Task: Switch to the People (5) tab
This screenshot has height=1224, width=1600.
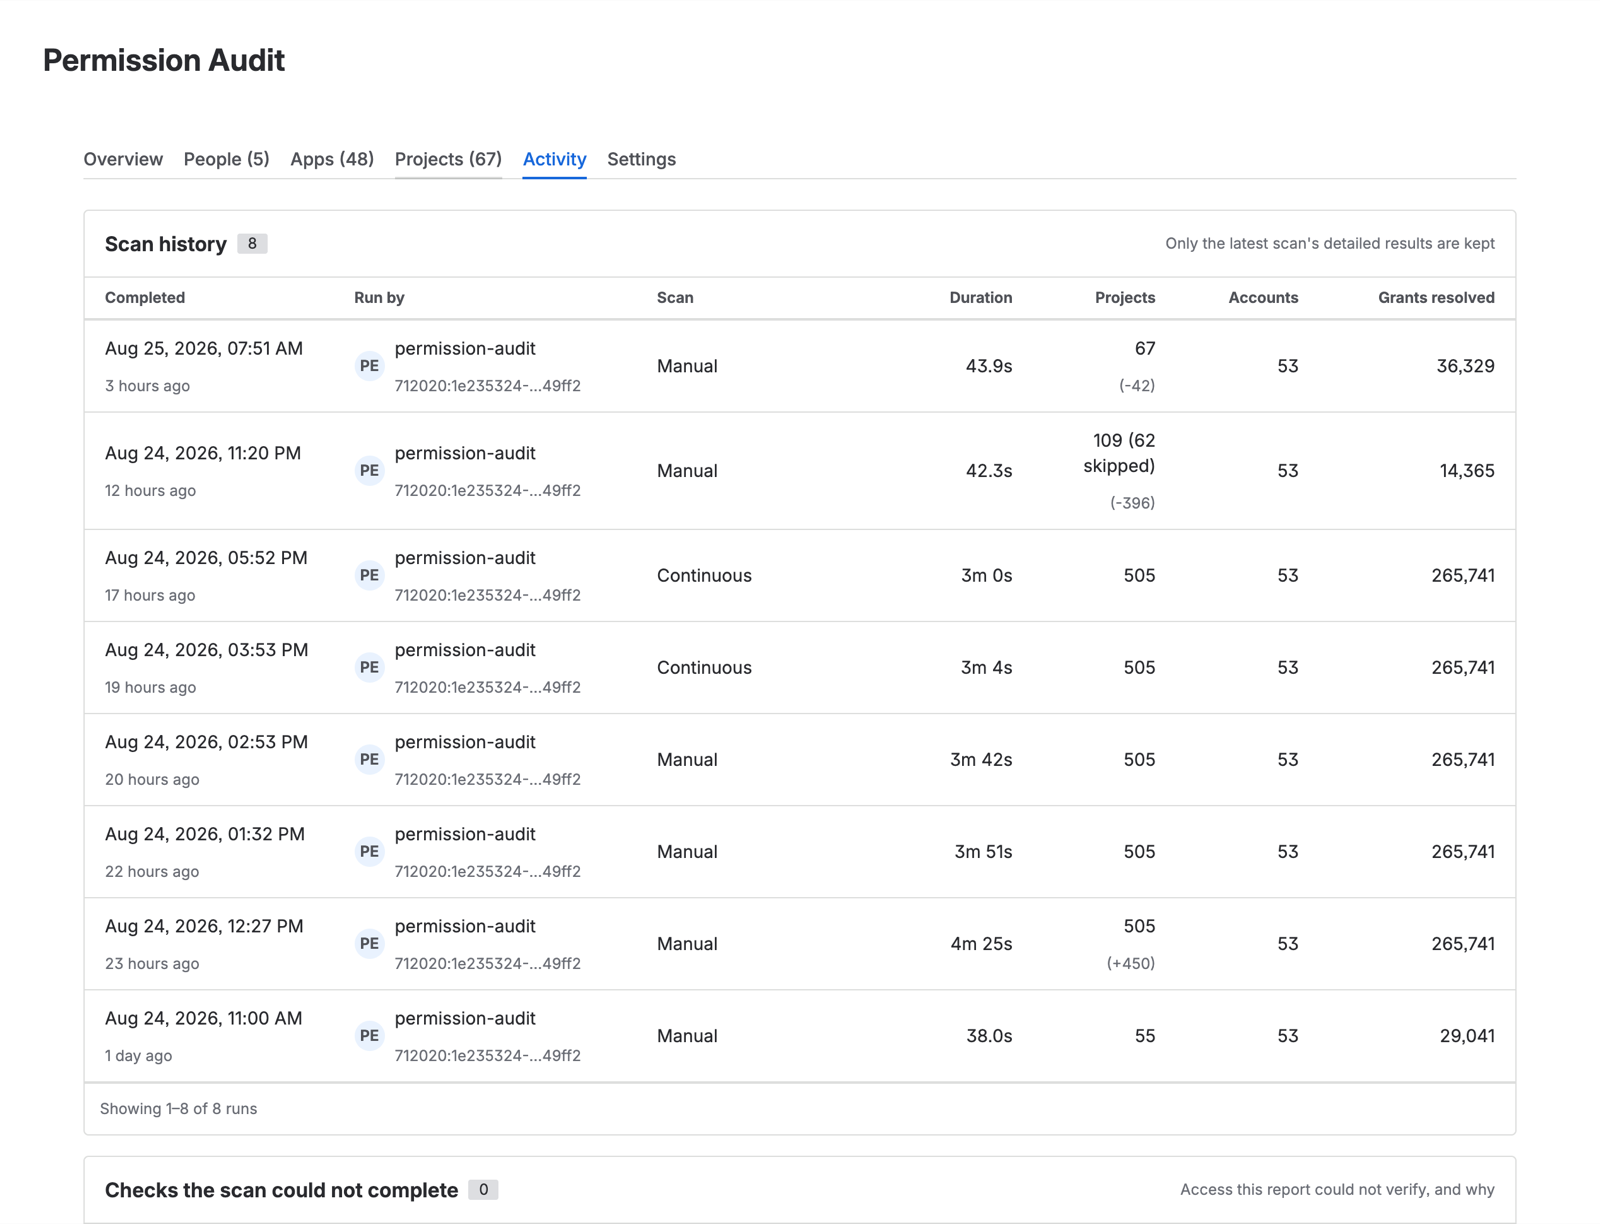Action: [226, 159]
